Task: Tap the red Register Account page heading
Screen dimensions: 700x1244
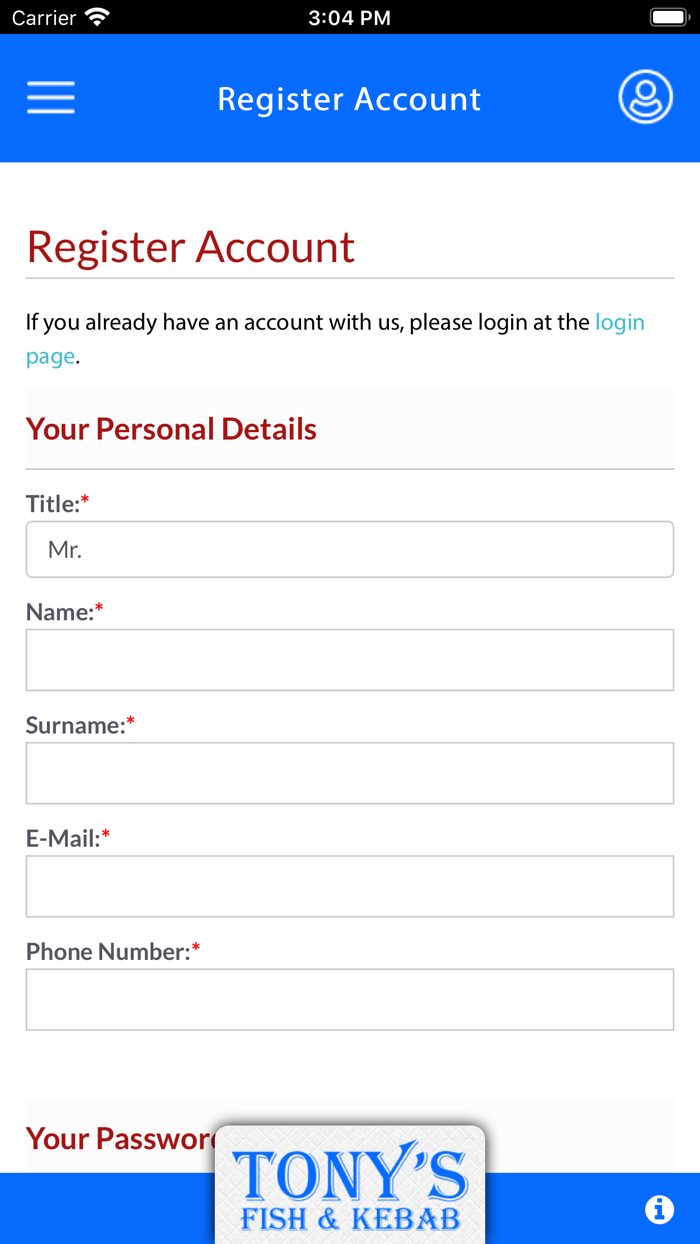Action: (x=190, y=247)
